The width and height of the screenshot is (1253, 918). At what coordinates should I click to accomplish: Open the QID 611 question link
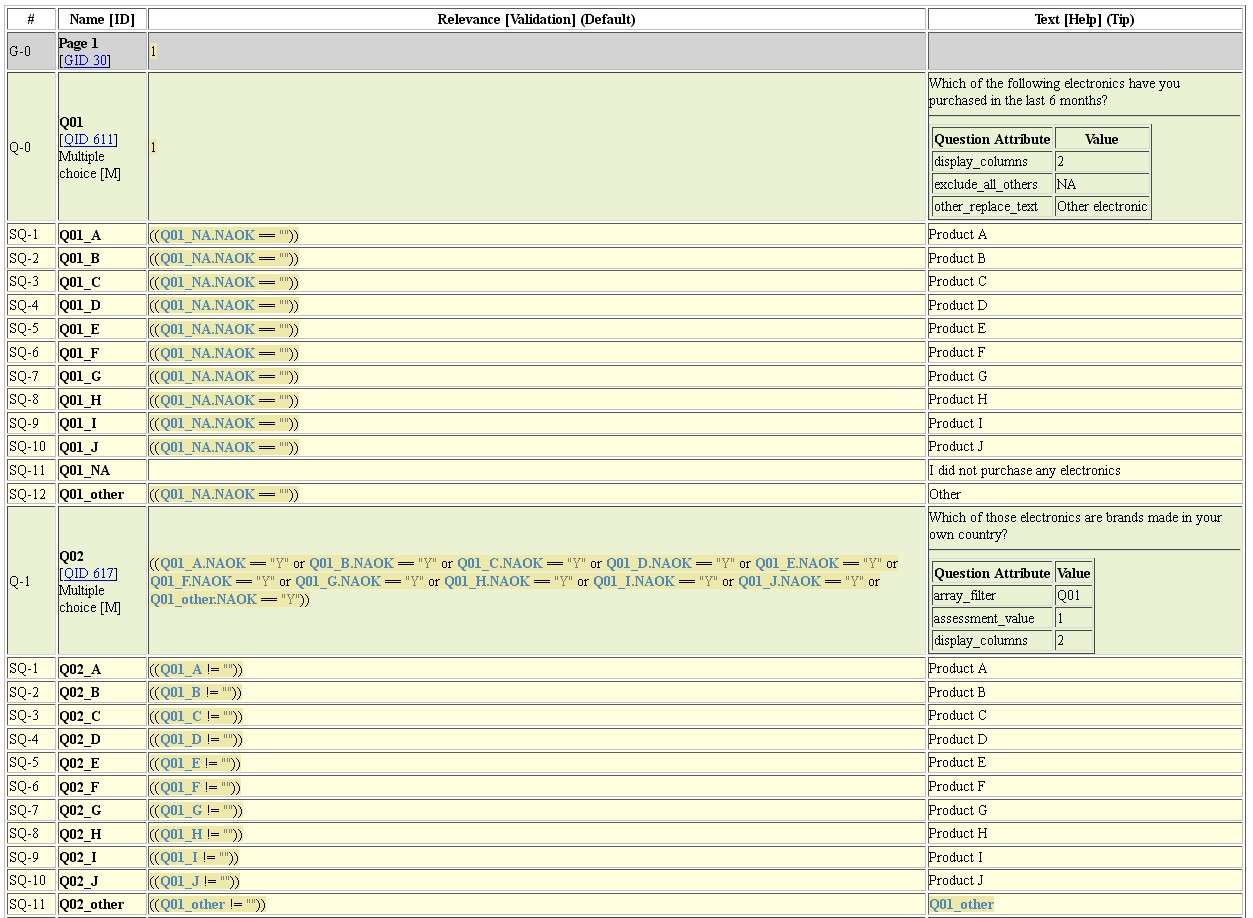89,140
